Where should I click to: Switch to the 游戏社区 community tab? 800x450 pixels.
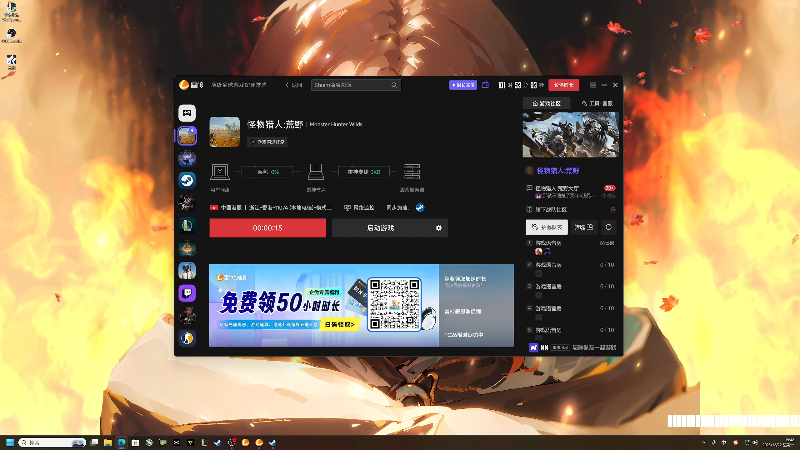[547, 103]
